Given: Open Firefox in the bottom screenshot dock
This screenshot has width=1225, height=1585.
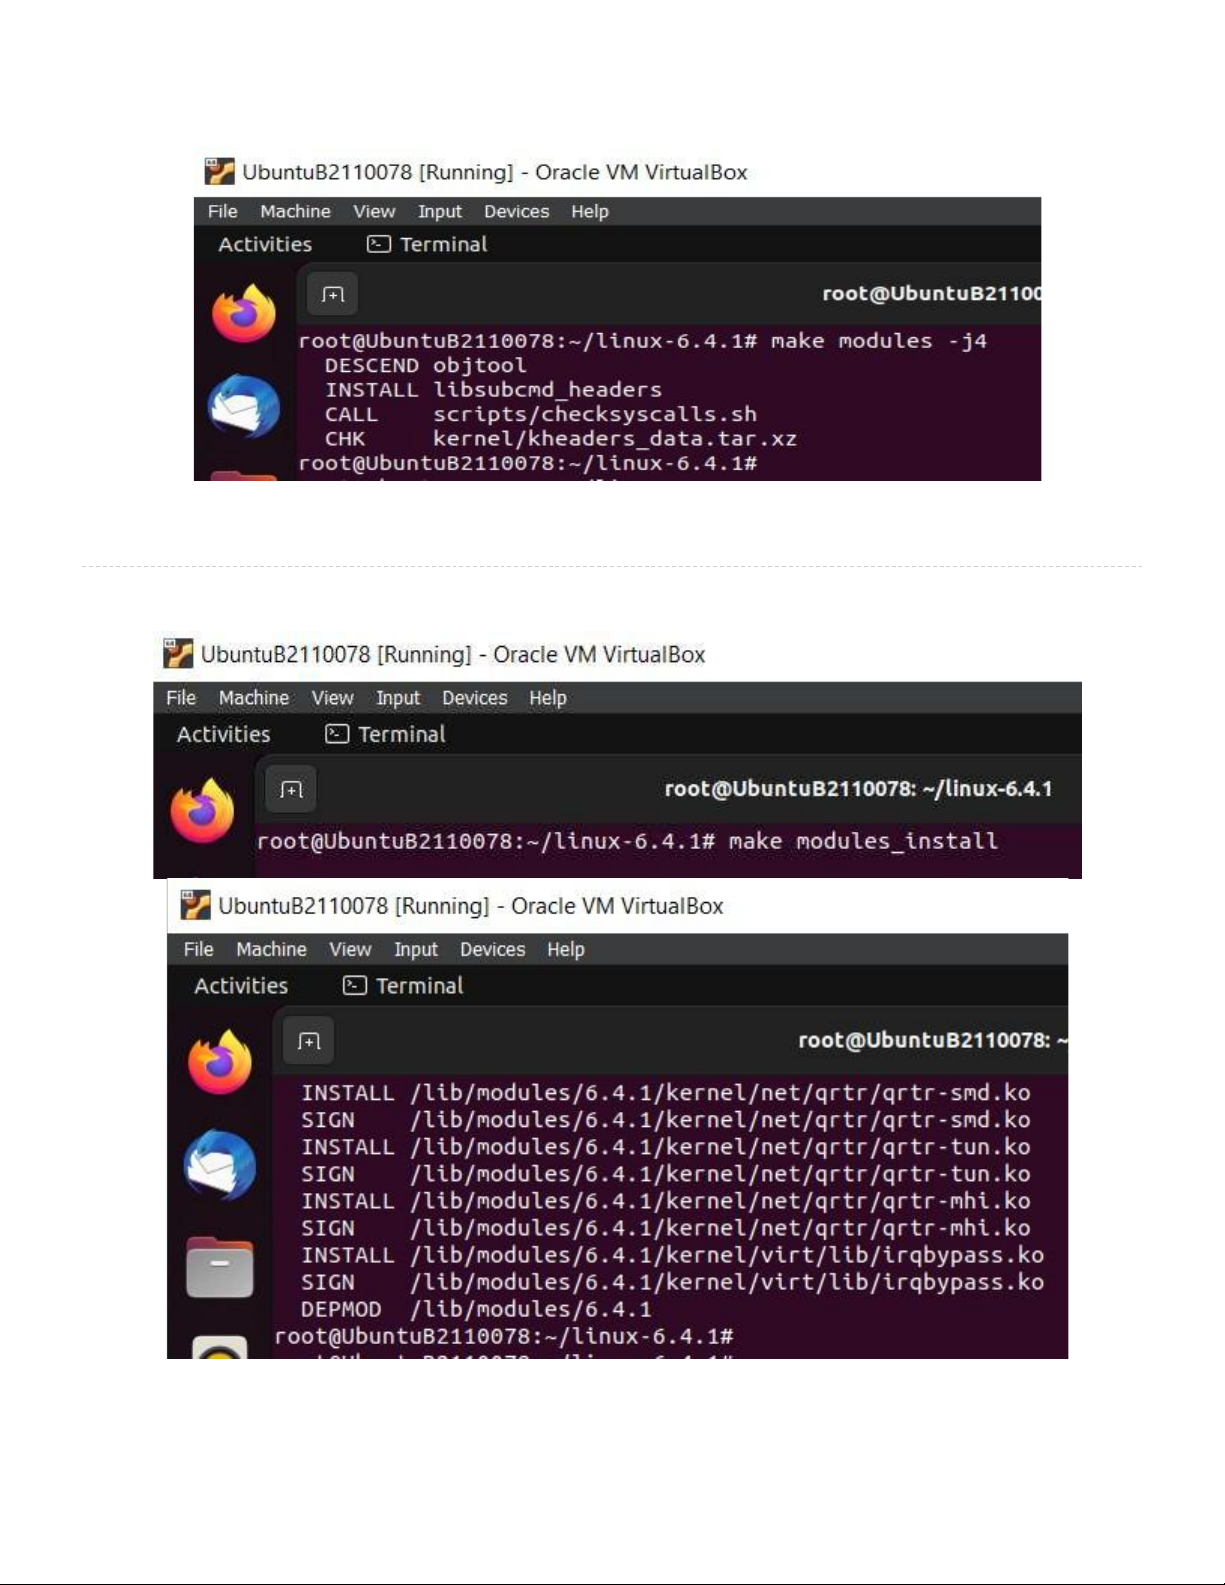Looking at the screenshot, I should coord(220,1062).
